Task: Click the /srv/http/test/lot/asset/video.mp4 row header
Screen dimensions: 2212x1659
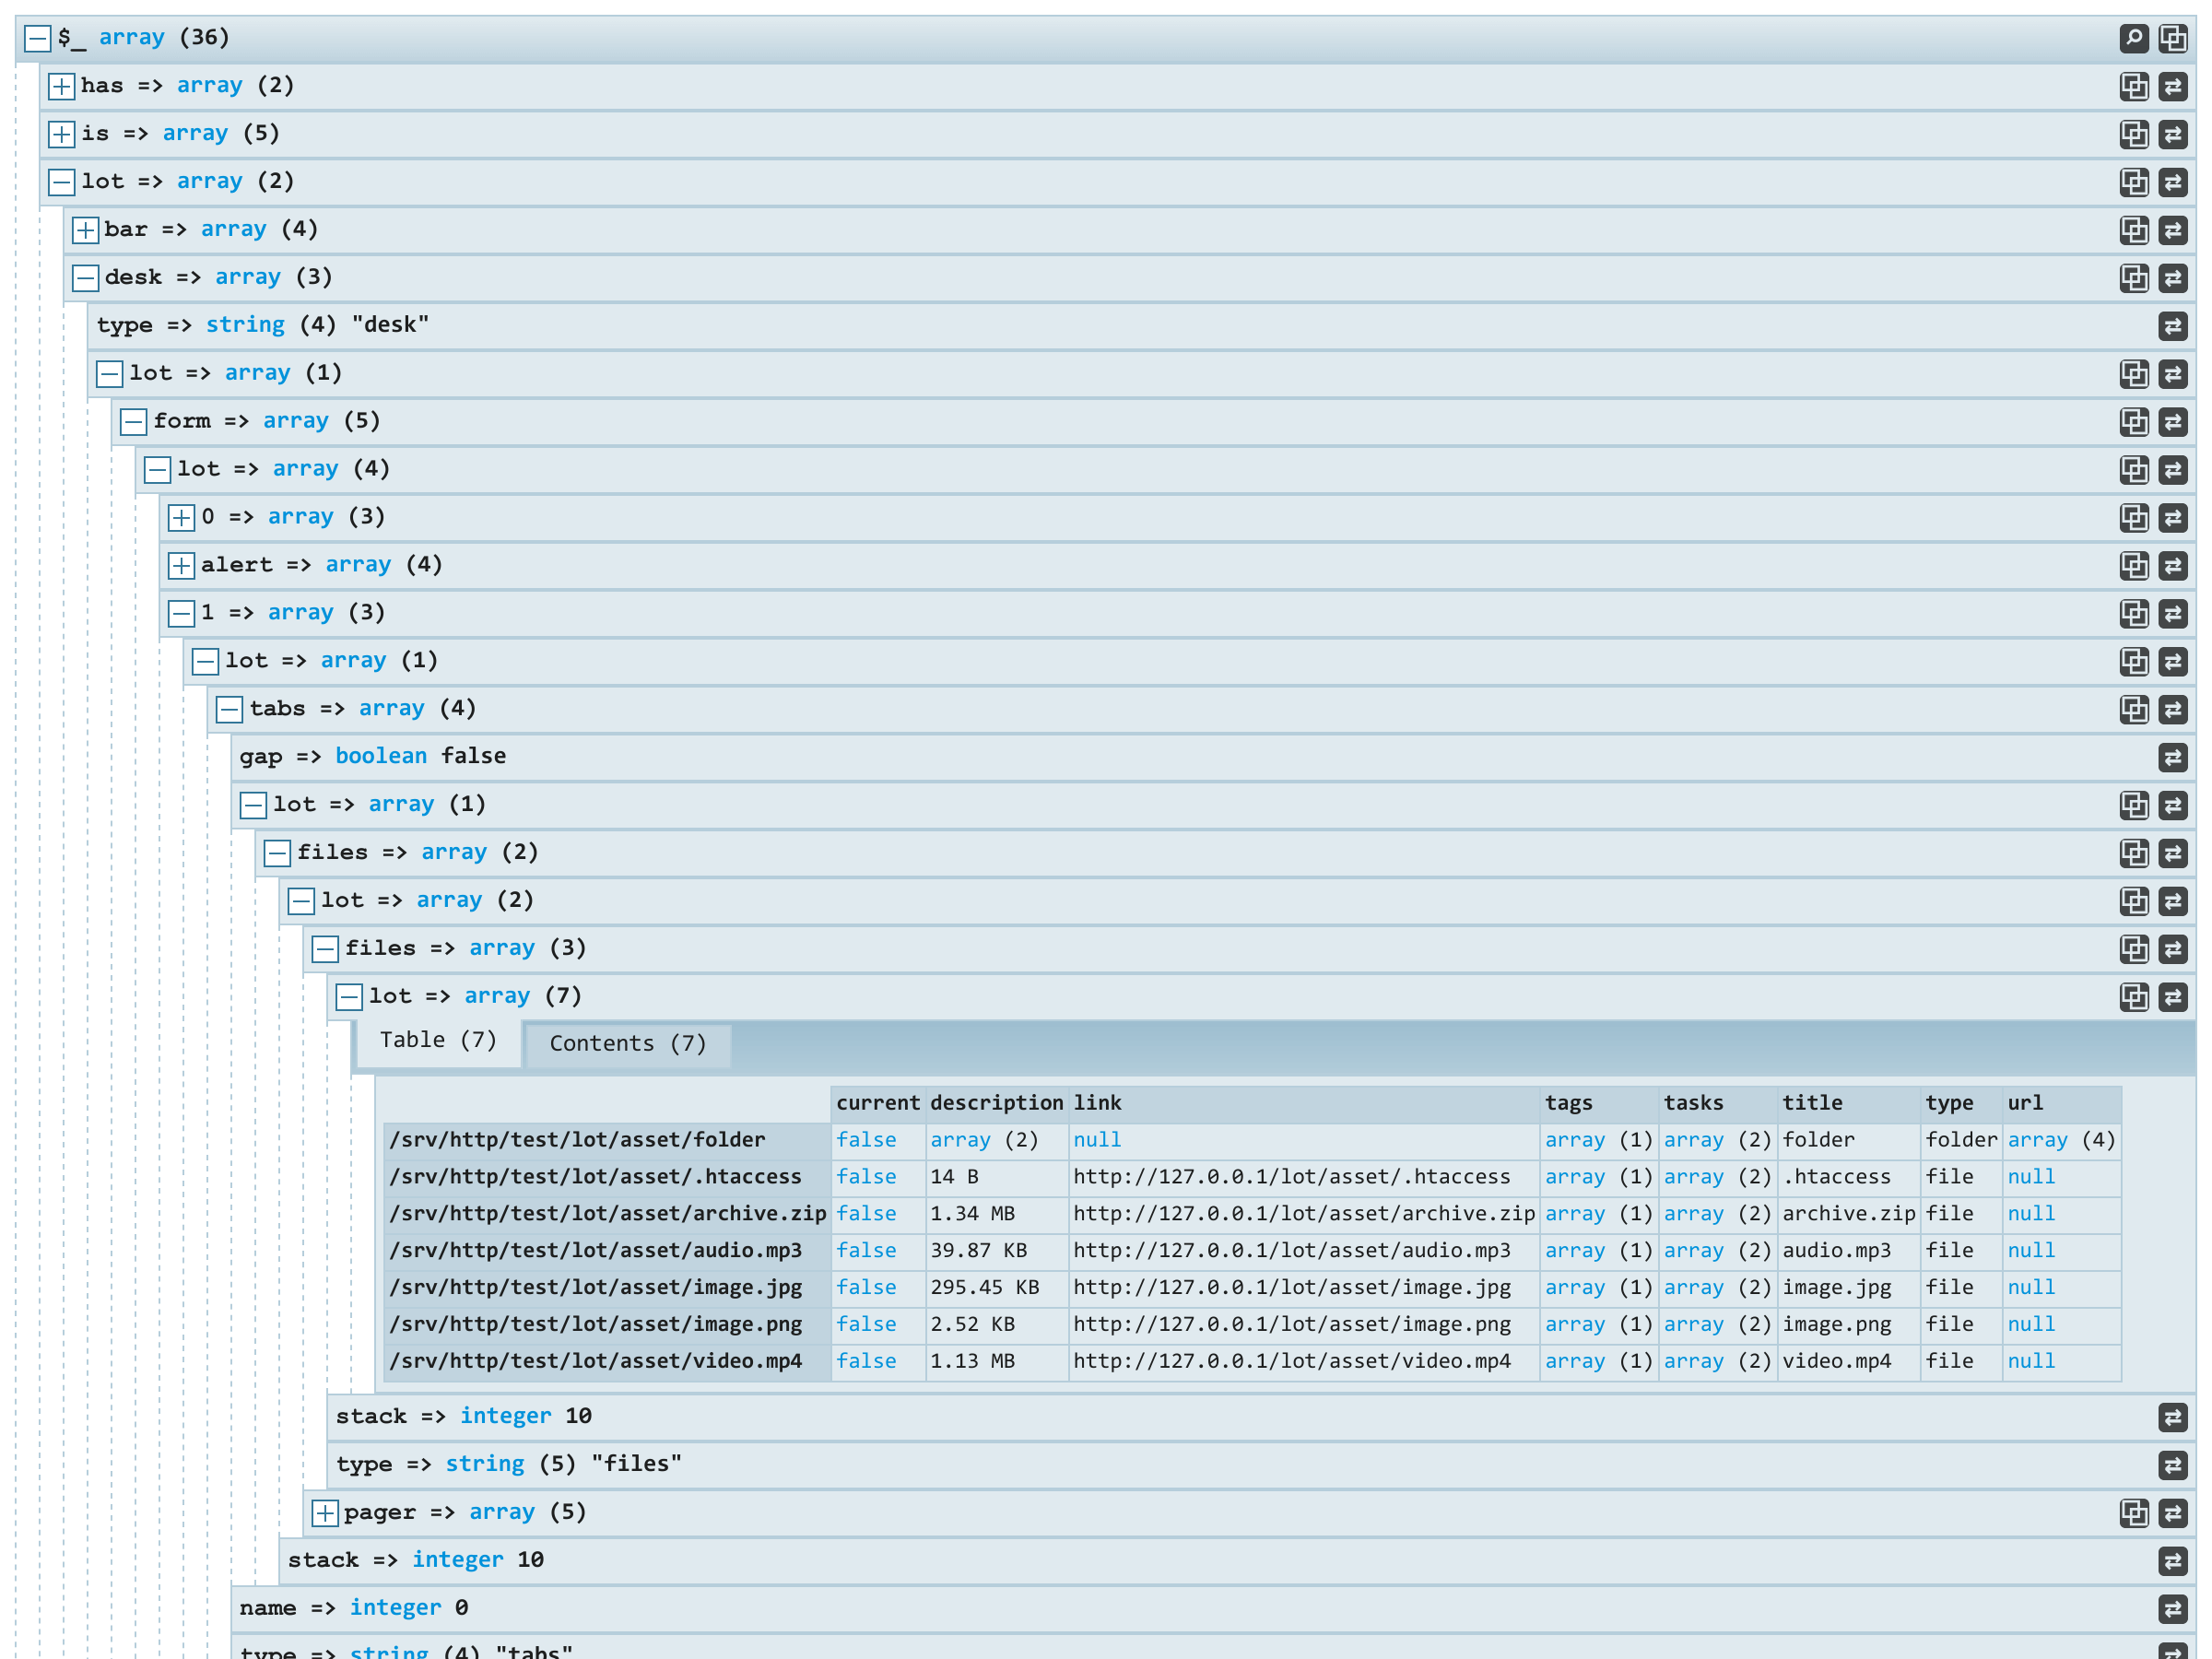Action: click(596, 1361)
